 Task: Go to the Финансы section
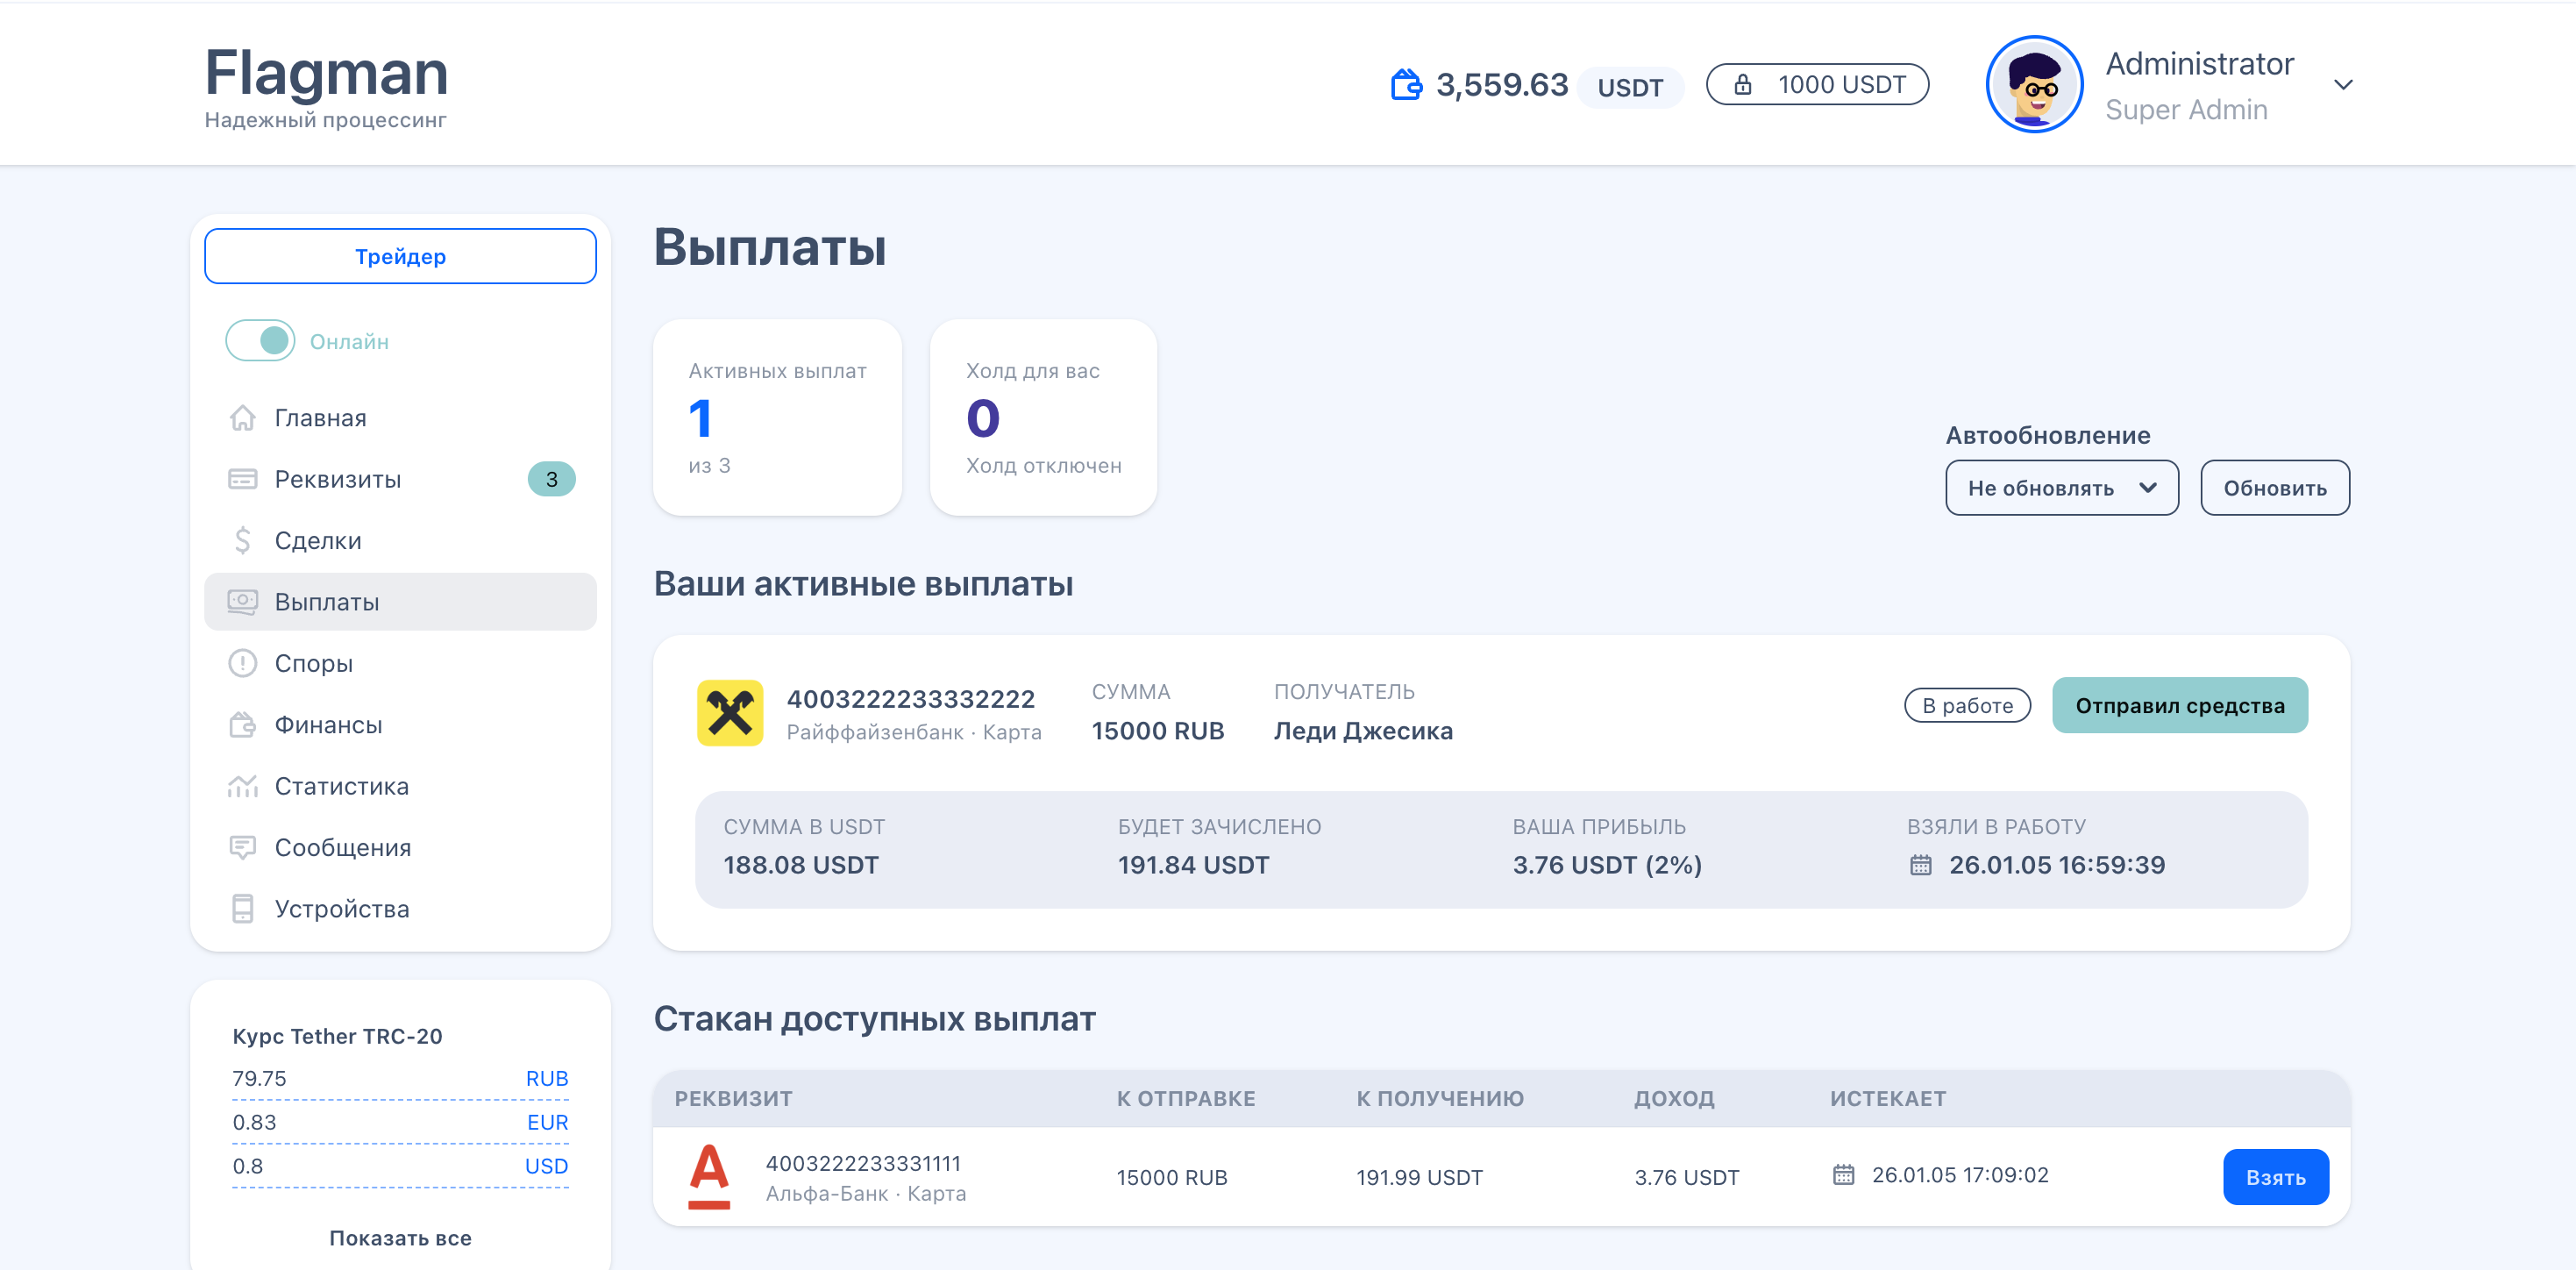click(328, 725)
